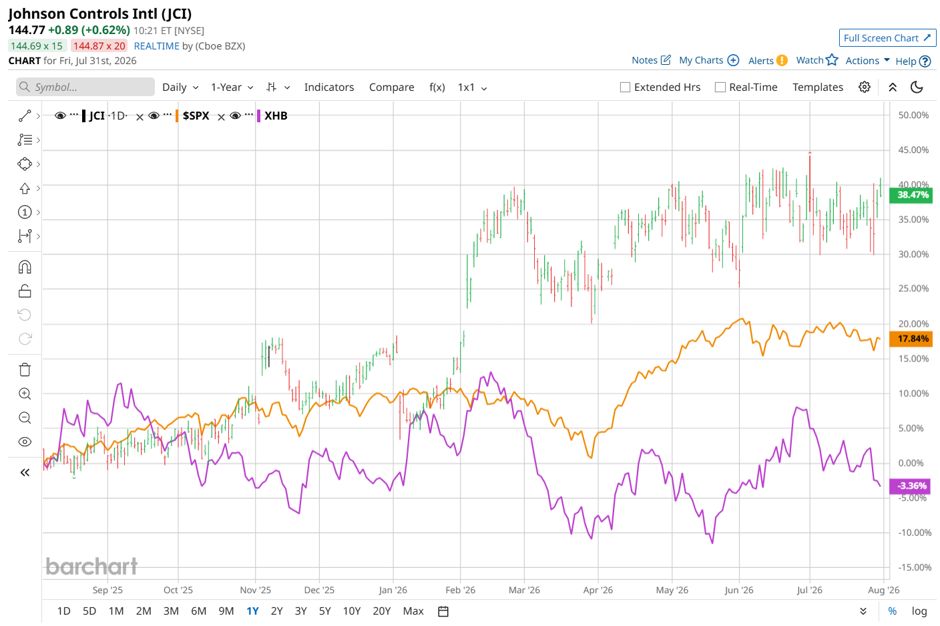Toggle drawings visibility eye in left toolbar
Image resolution: width=940 pixels, height=626 pixels.
pyautogui.click(x=25, y=442)
